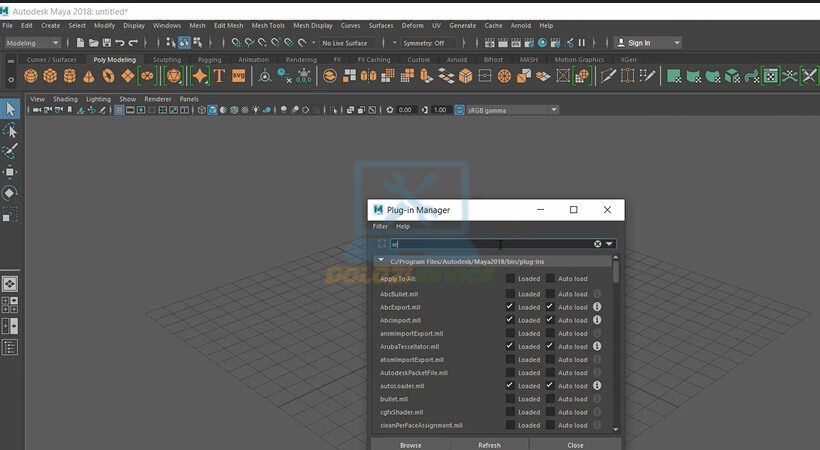820x450 pixels.
Task: Click the Plug-in Manager list scrollbar thumb
Action: [616, 271]
